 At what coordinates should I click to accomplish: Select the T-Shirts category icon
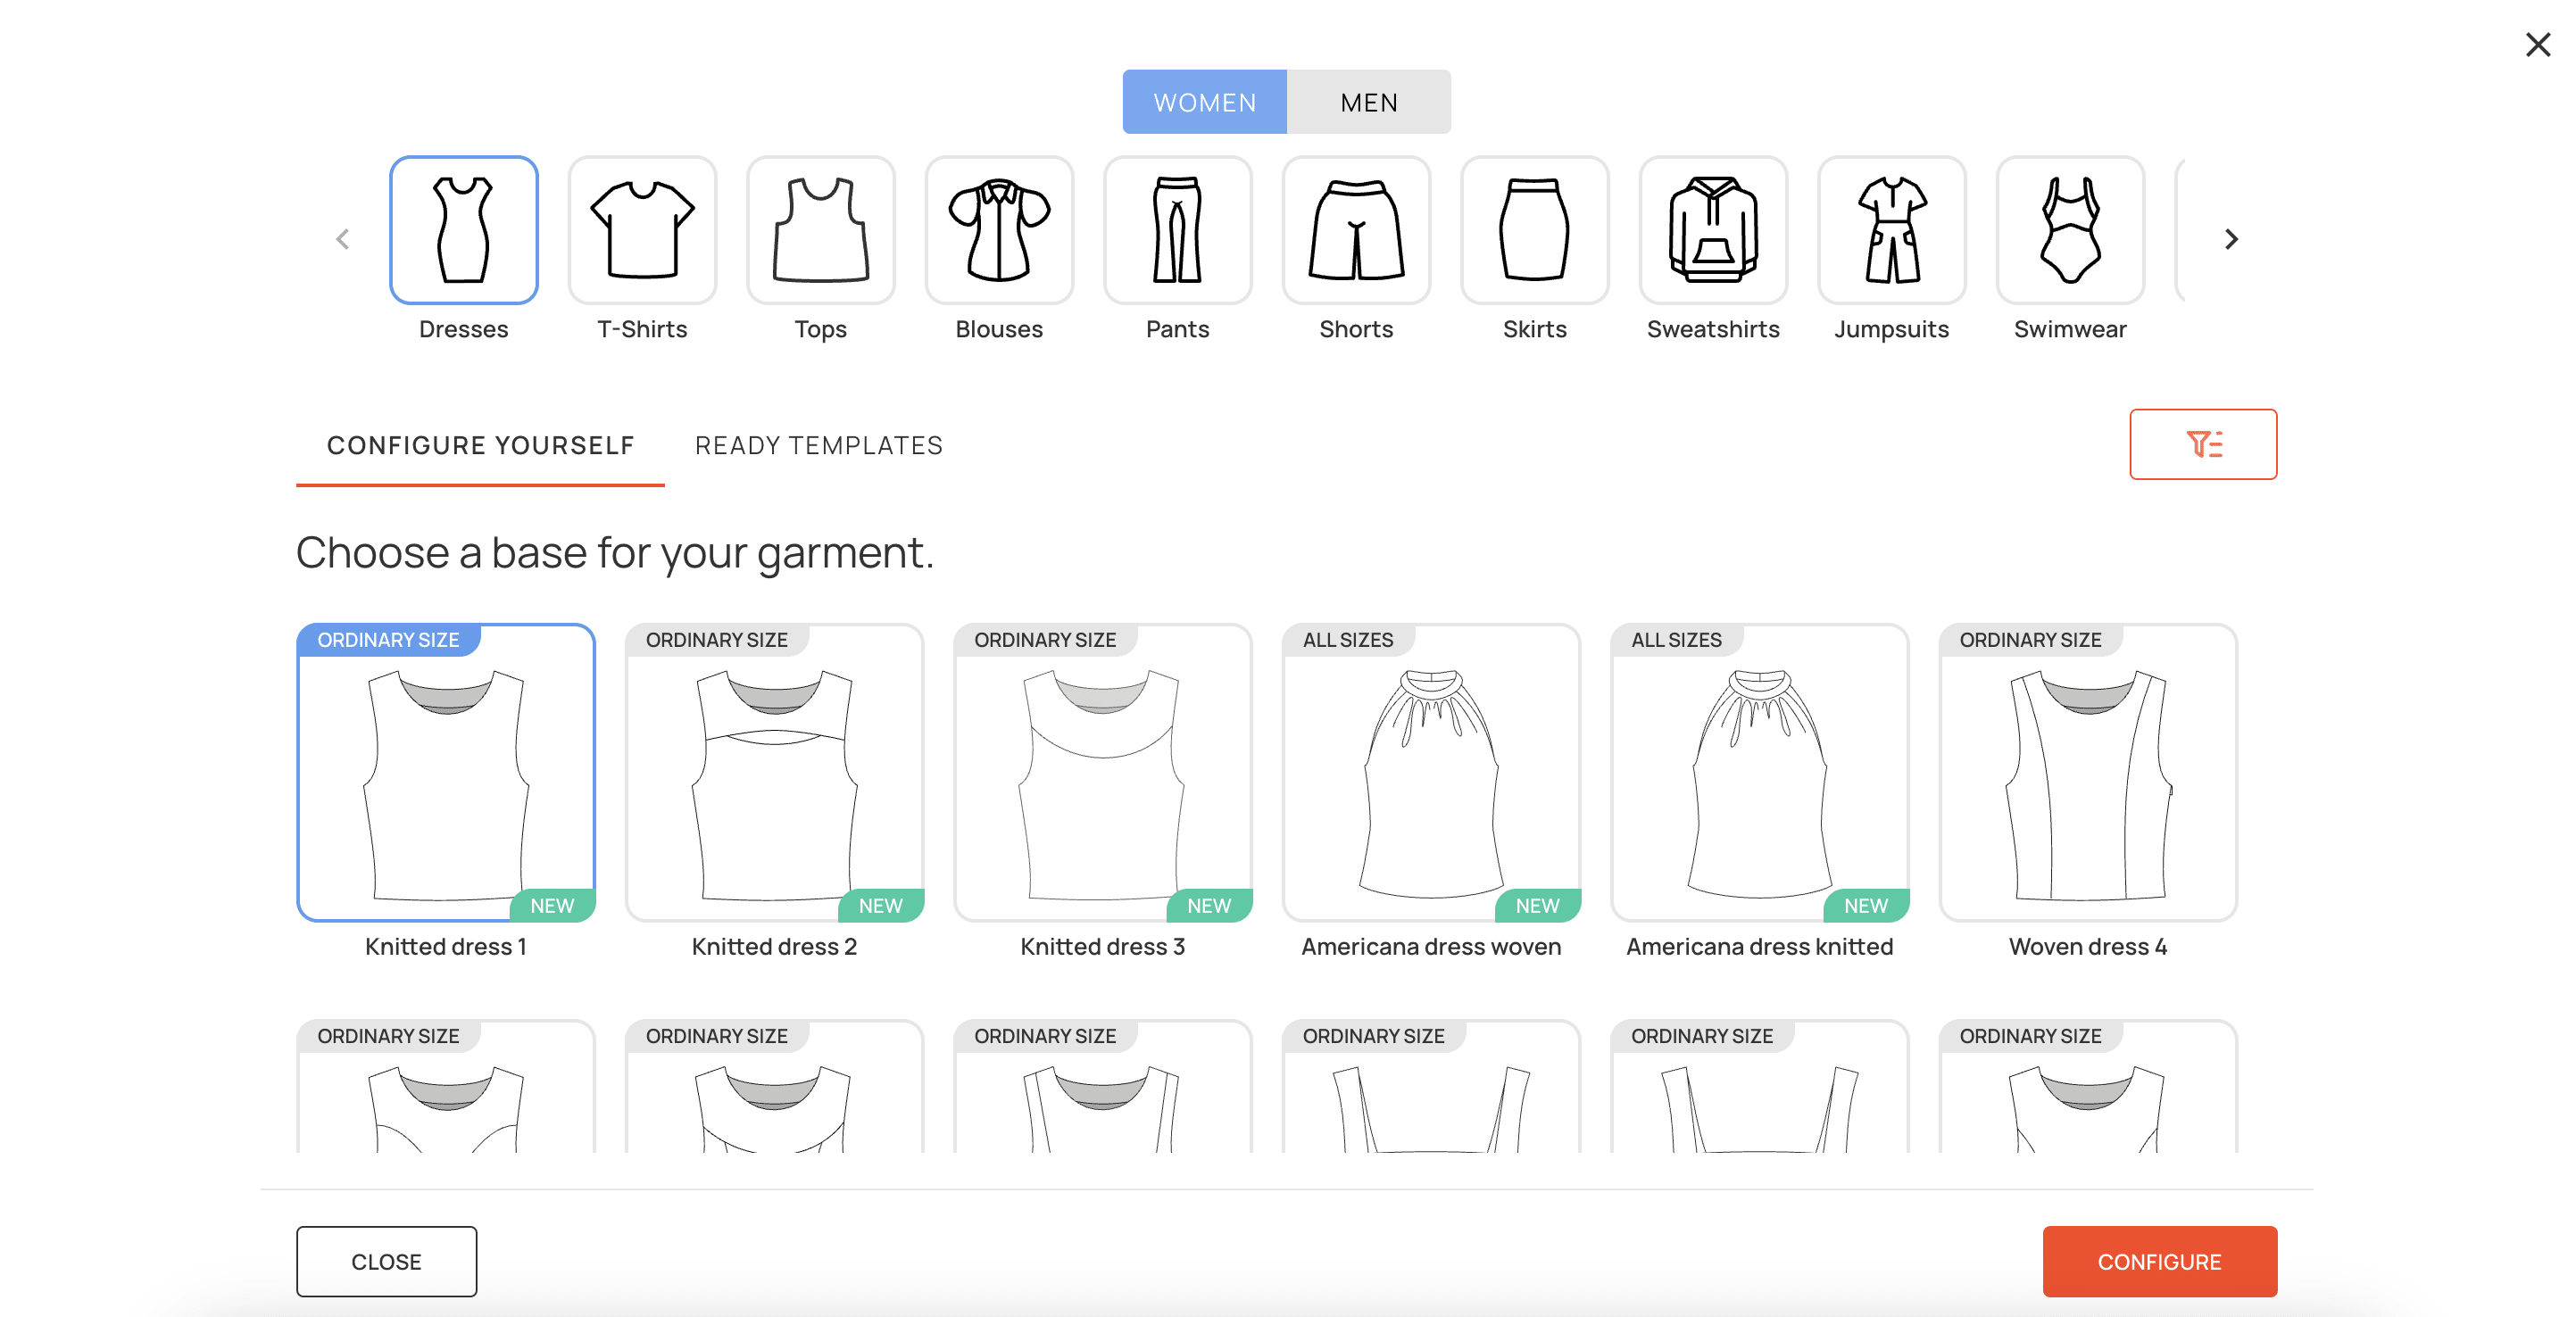point(642,231)
